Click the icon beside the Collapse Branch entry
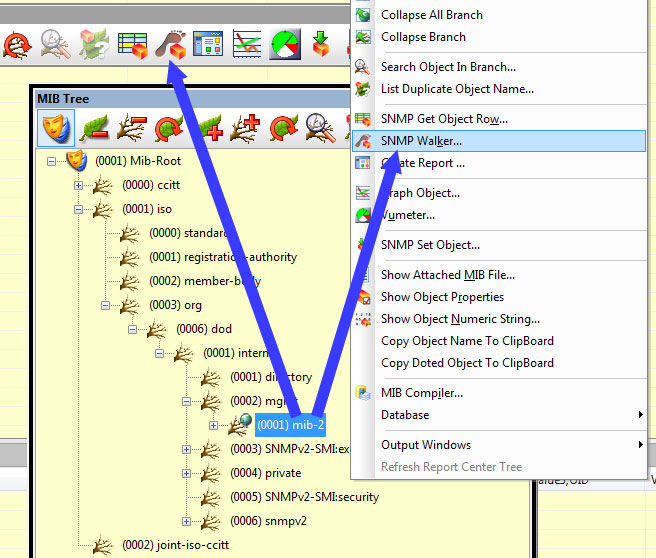656x558 pixels. pos(363,37)
